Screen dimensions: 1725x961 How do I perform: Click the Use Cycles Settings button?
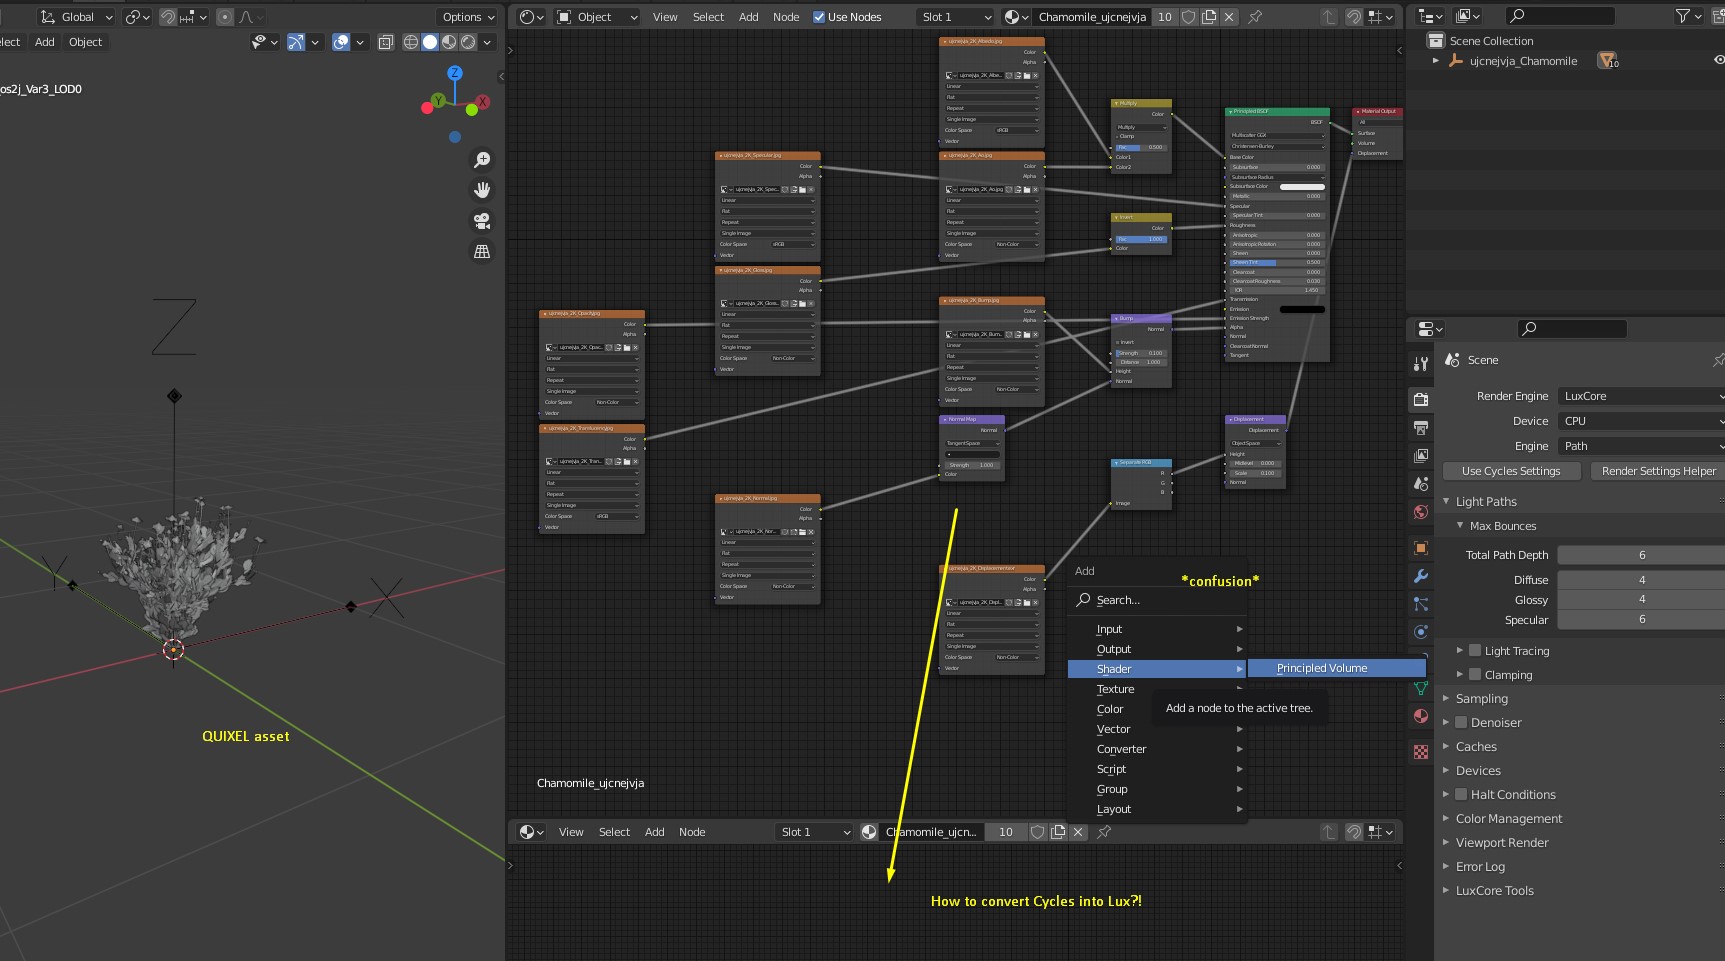[x=1510, y=471]
